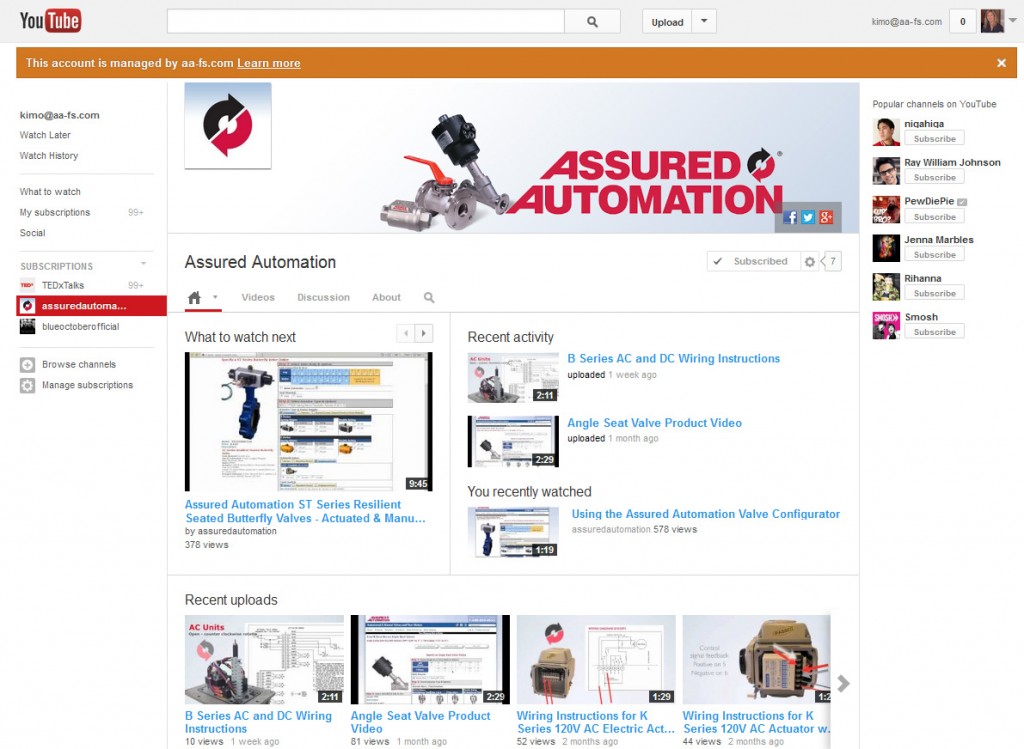
Task: Select the Home tab house icon
Action: point(196,297)
